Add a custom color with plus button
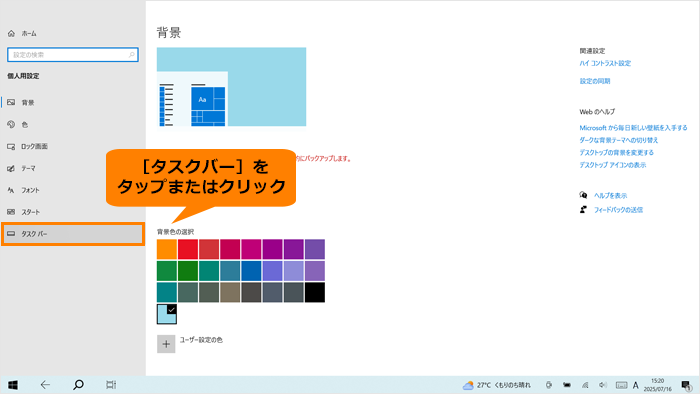700x394 pixels. tap(166, 344)
